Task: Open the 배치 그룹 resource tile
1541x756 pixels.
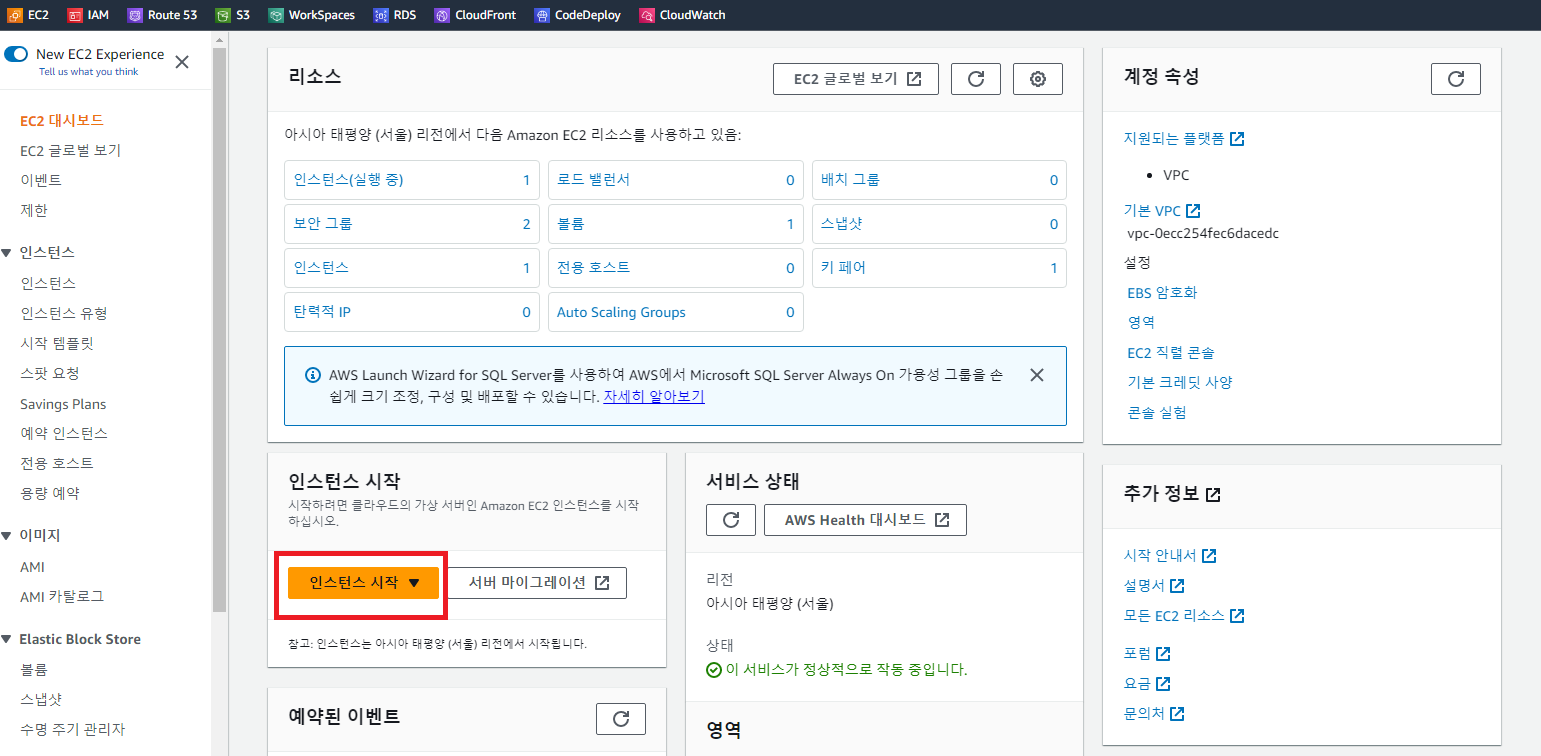Action: (x=939, y=180)
